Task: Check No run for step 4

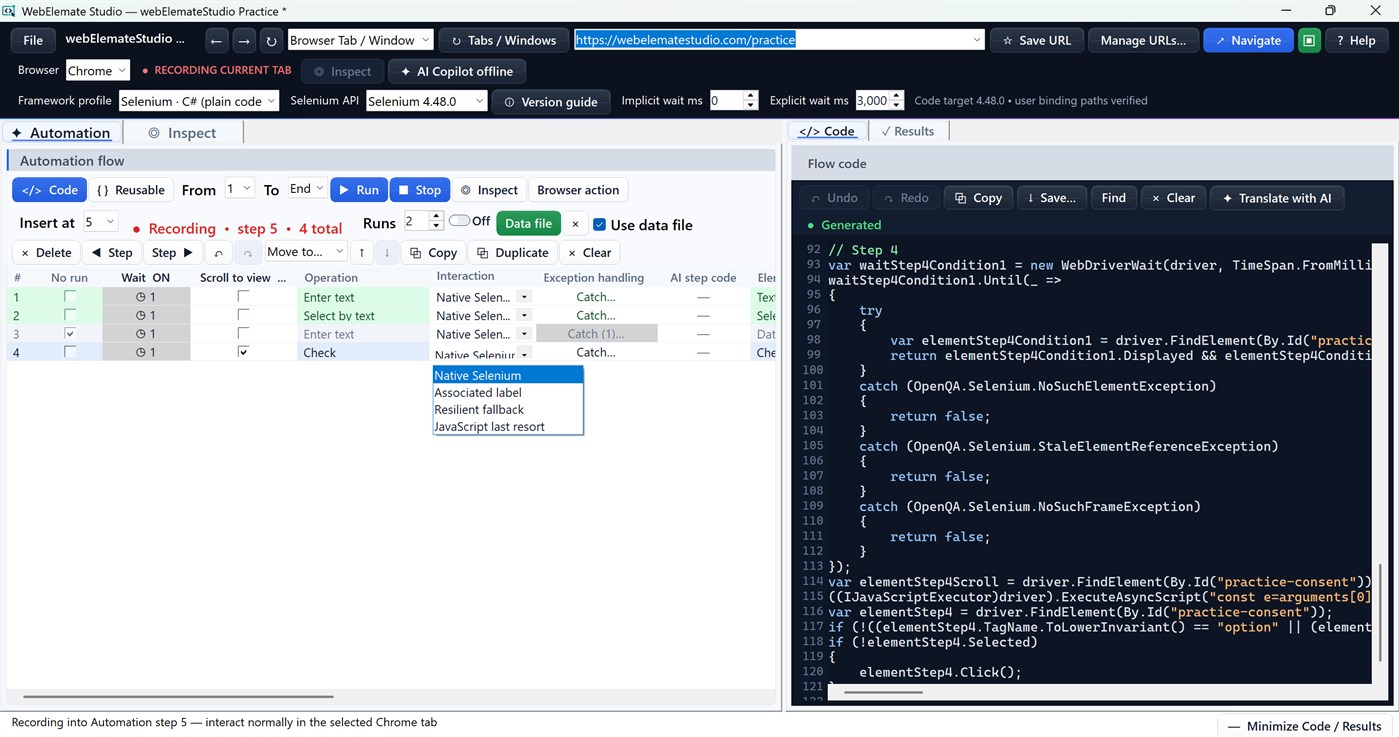Action: click(x=70, y=352)
